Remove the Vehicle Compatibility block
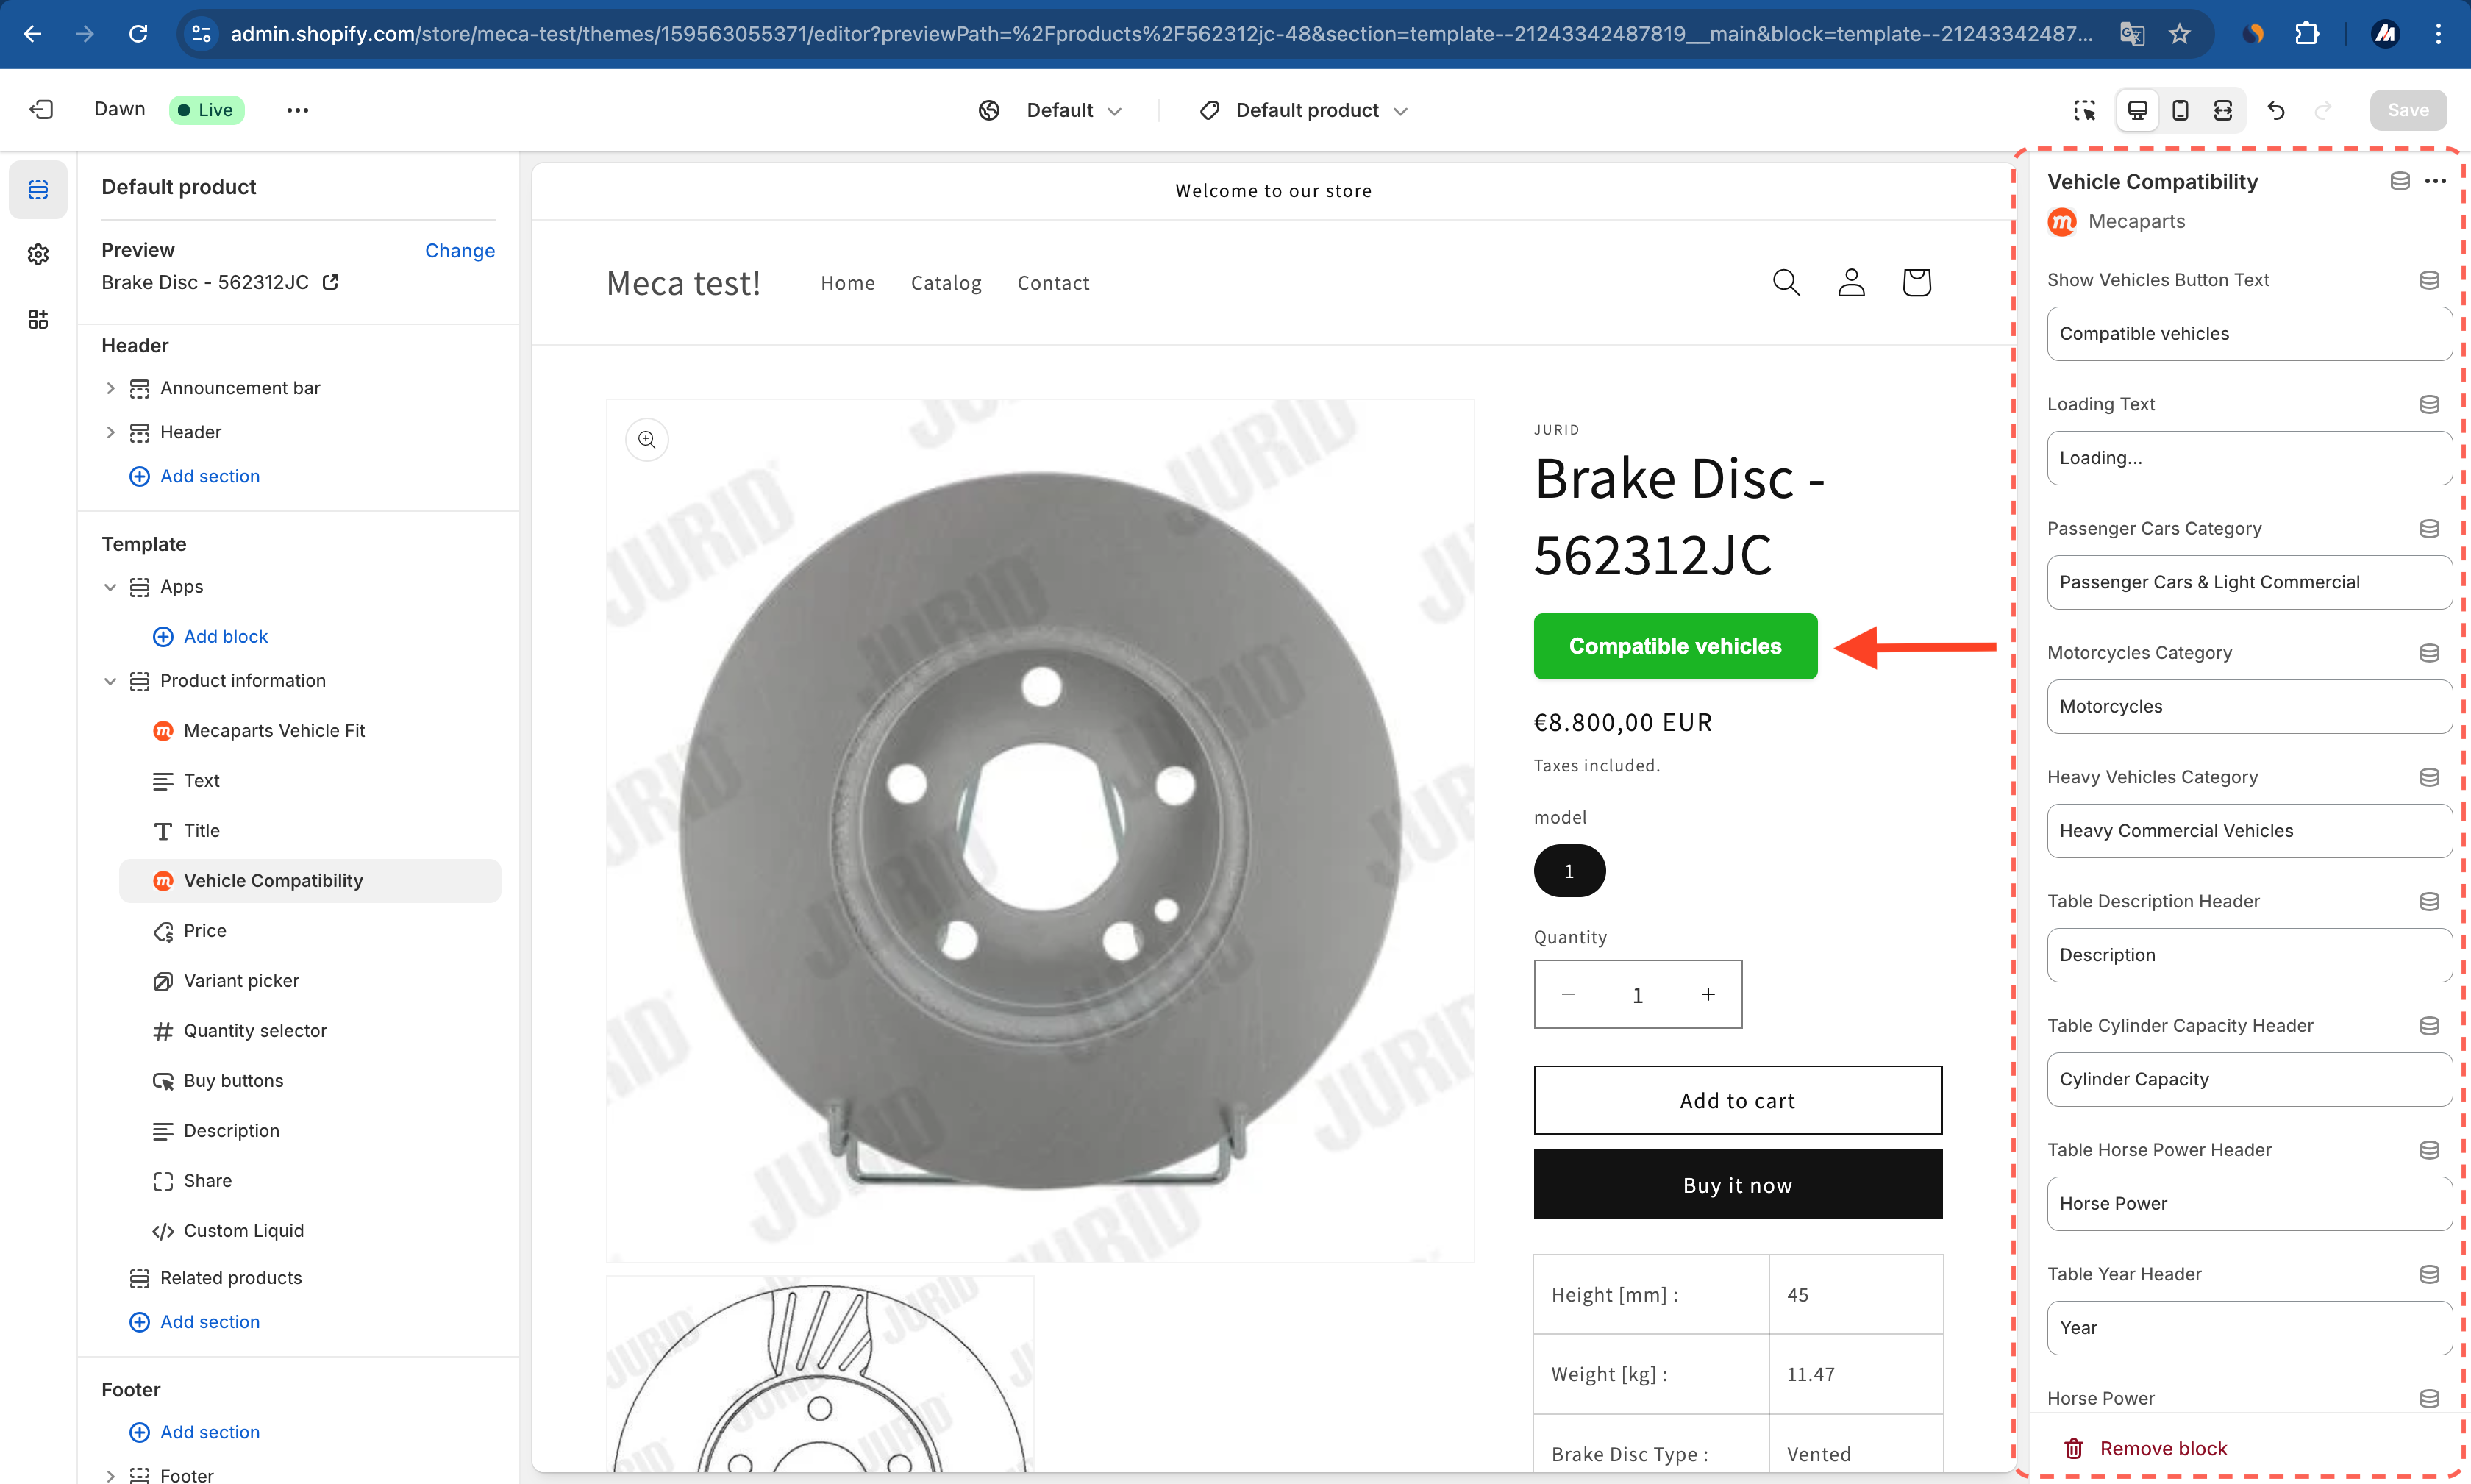Screen dimensions: 2471x1484 tap(2145, 1448)
